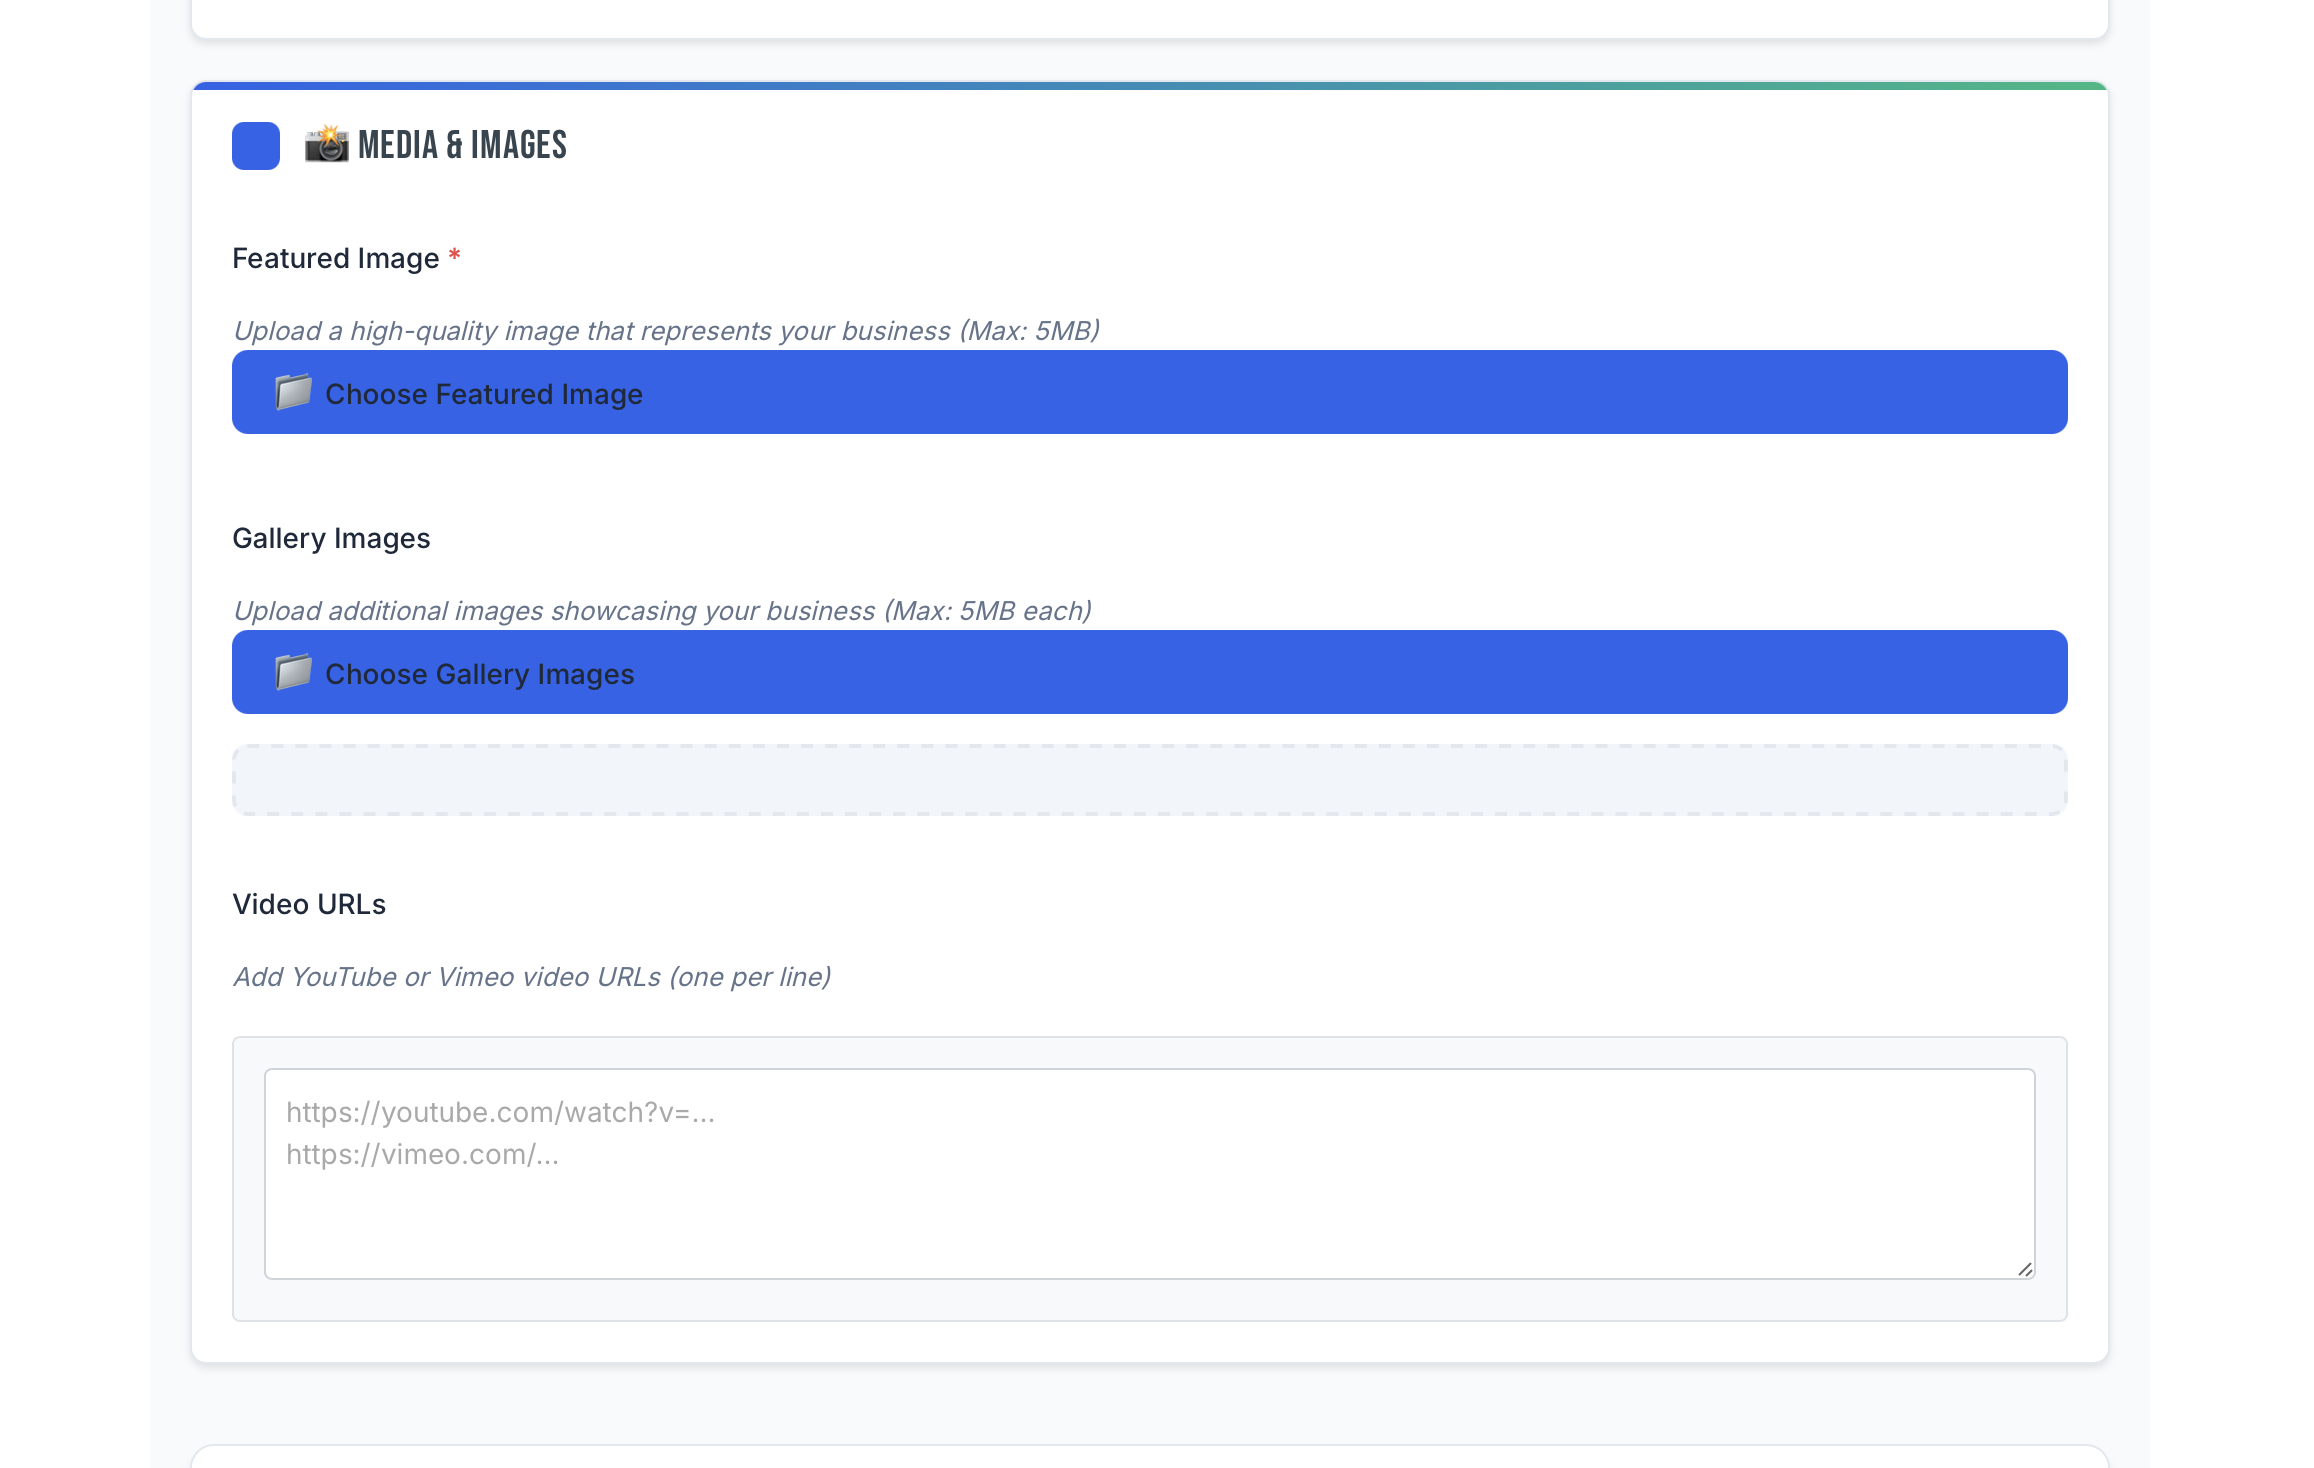Click the YouTube or Vimeo one-per-line hint text
Viewport: 2314px width, 1468px height.
coord(532,976)
